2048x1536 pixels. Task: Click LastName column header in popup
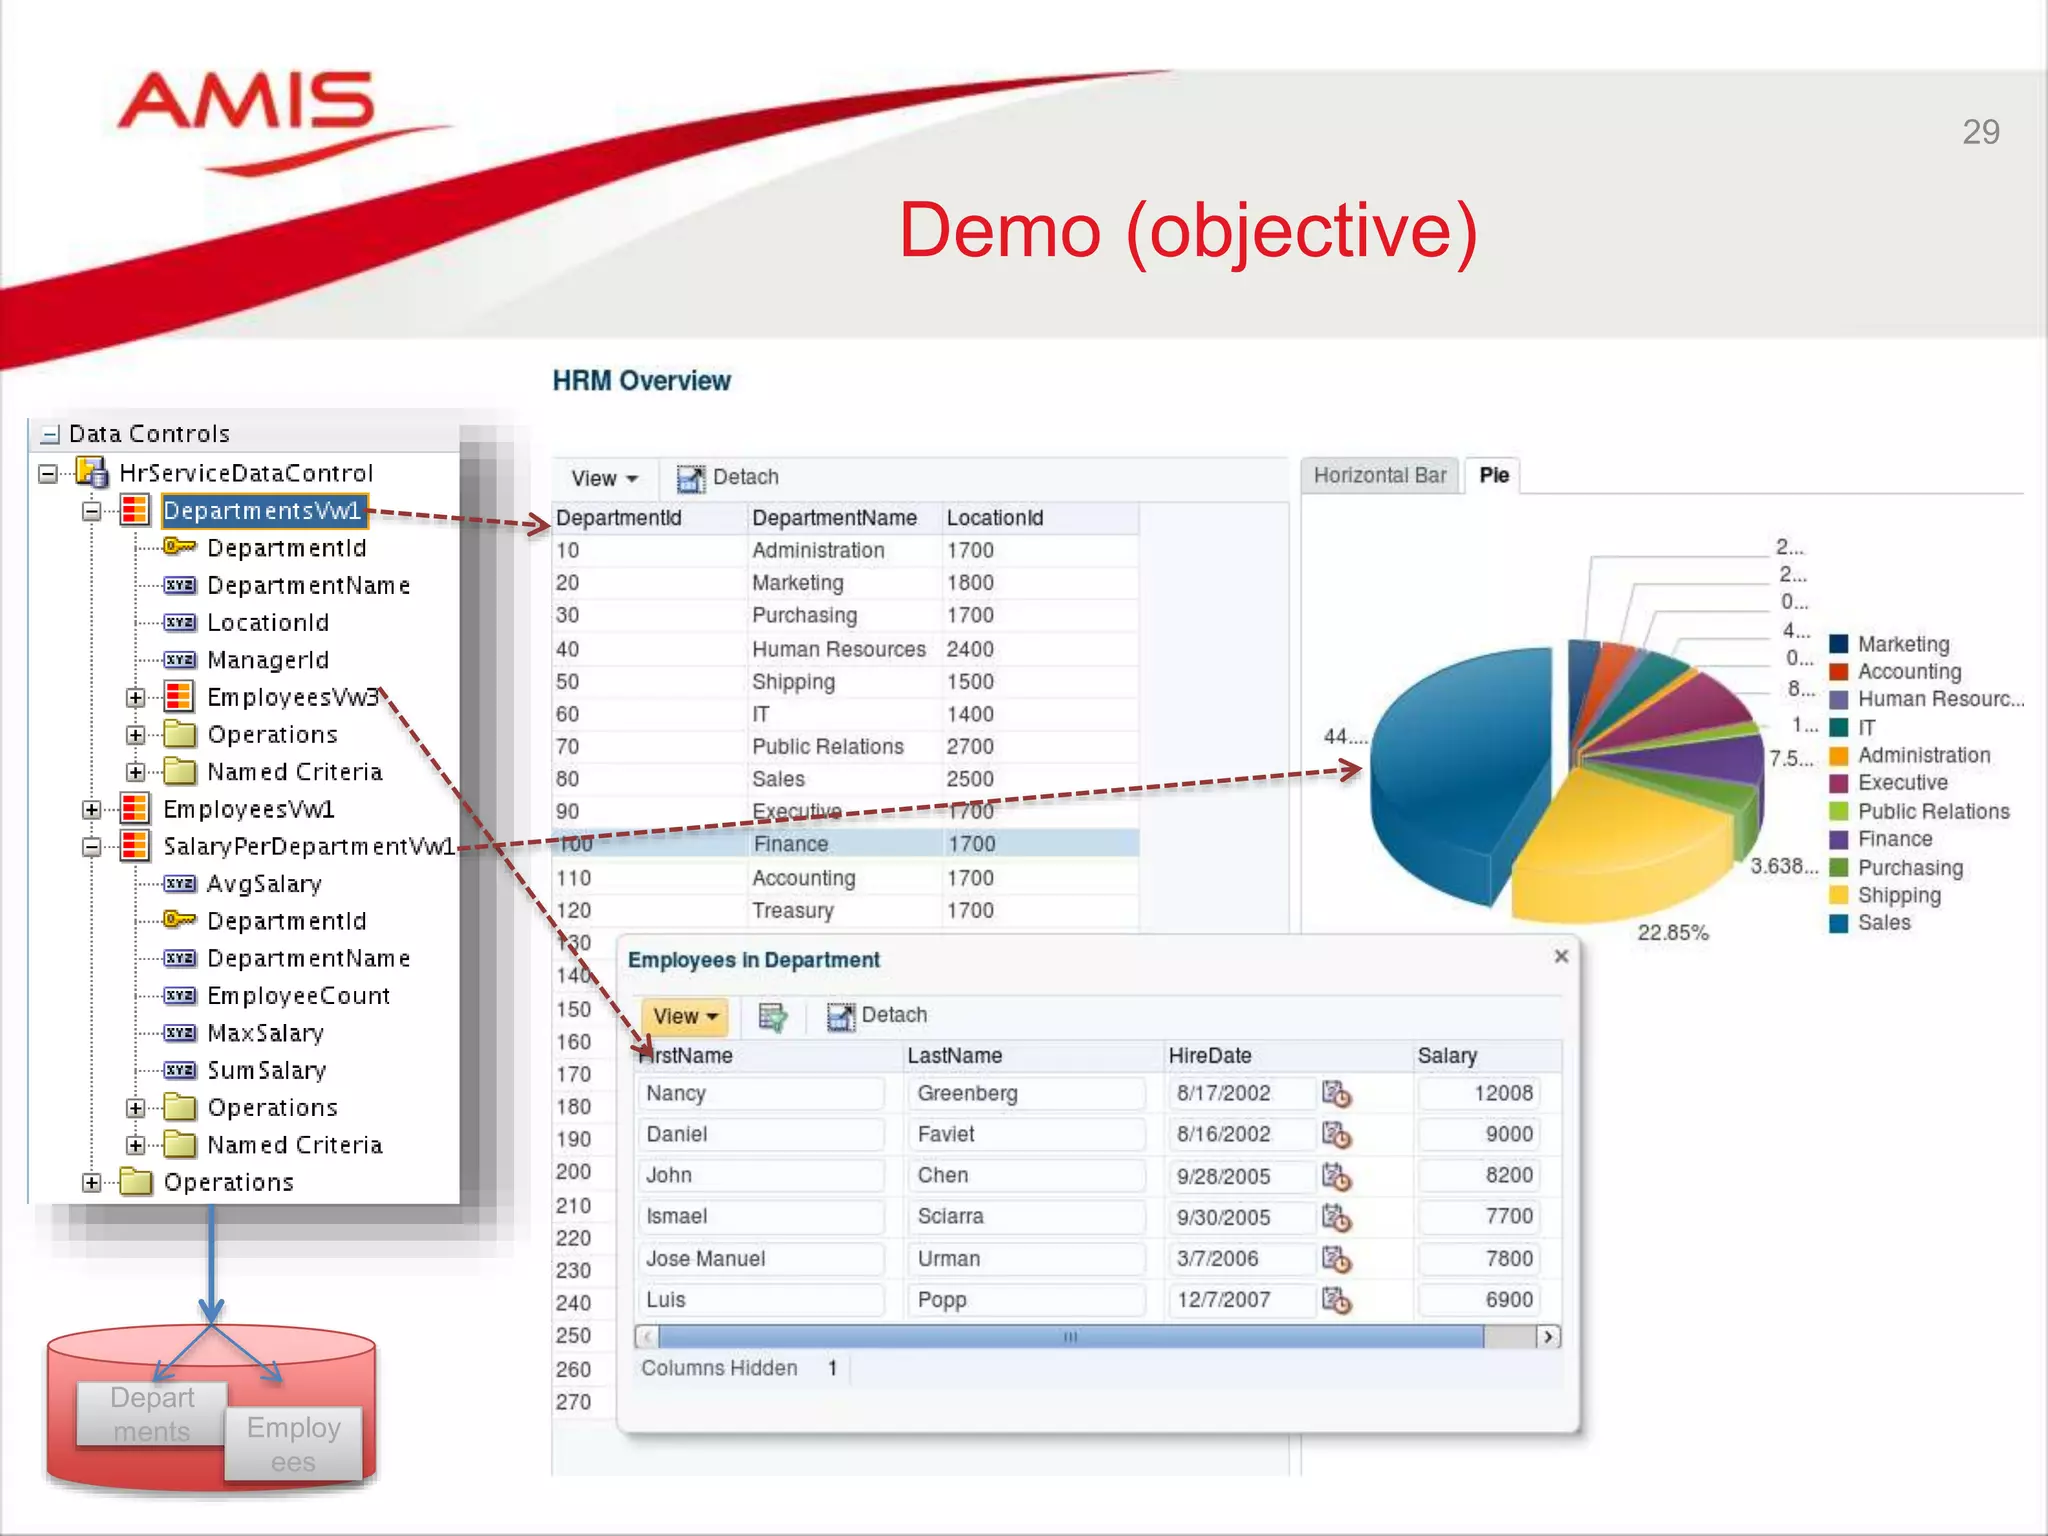(1034, 1056)
